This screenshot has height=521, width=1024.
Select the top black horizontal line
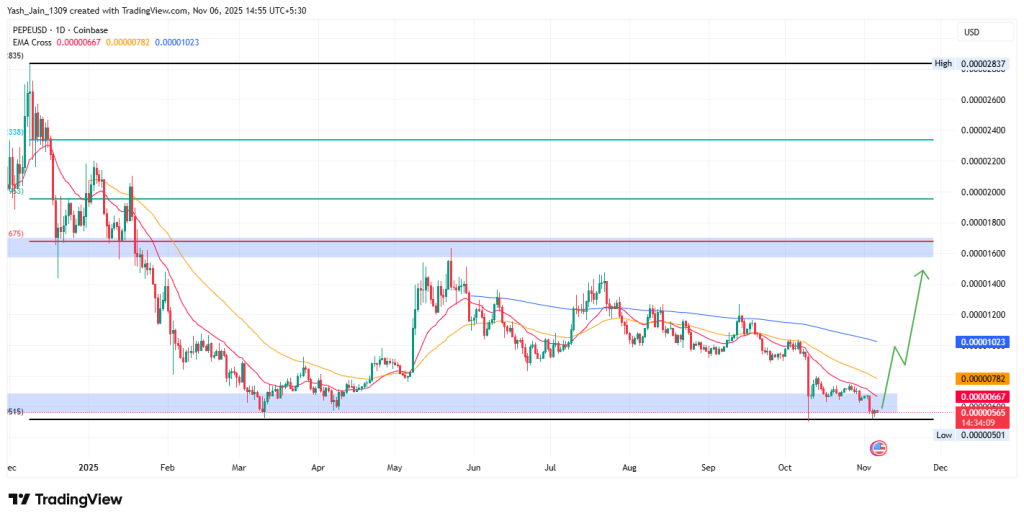coord(480,64)
